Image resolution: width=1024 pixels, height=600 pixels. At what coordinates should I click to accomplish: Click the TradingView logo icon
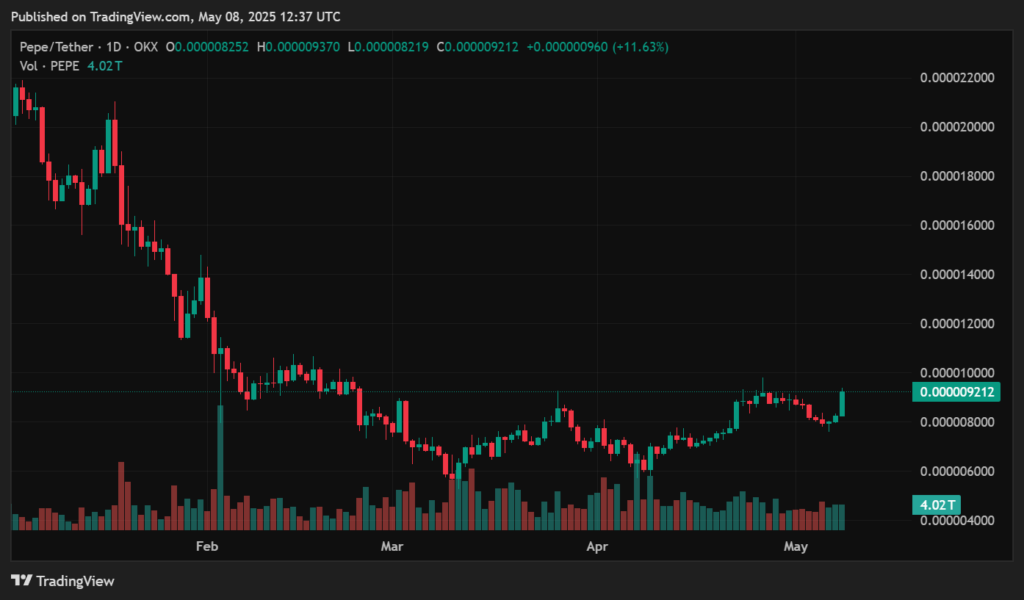pyautogui.click(x=22, y=580)
